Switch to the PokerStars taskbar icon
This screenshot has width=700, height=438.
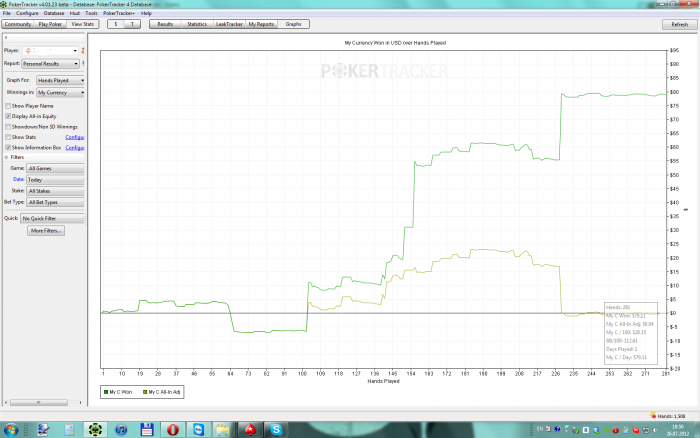pos(250,430)
